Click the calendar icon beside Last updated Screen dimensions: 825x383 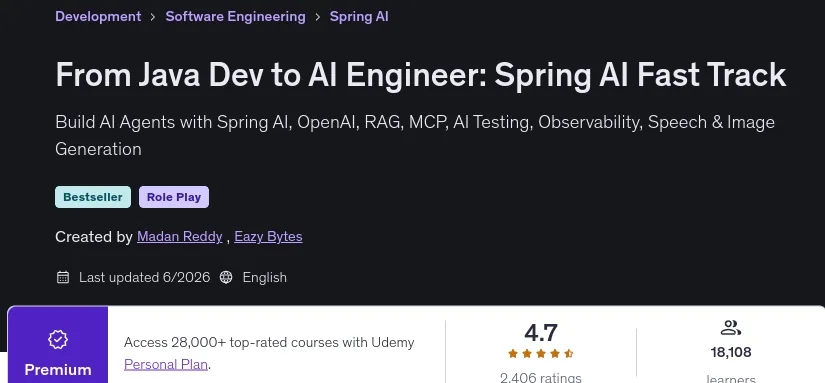pos(63,277)
